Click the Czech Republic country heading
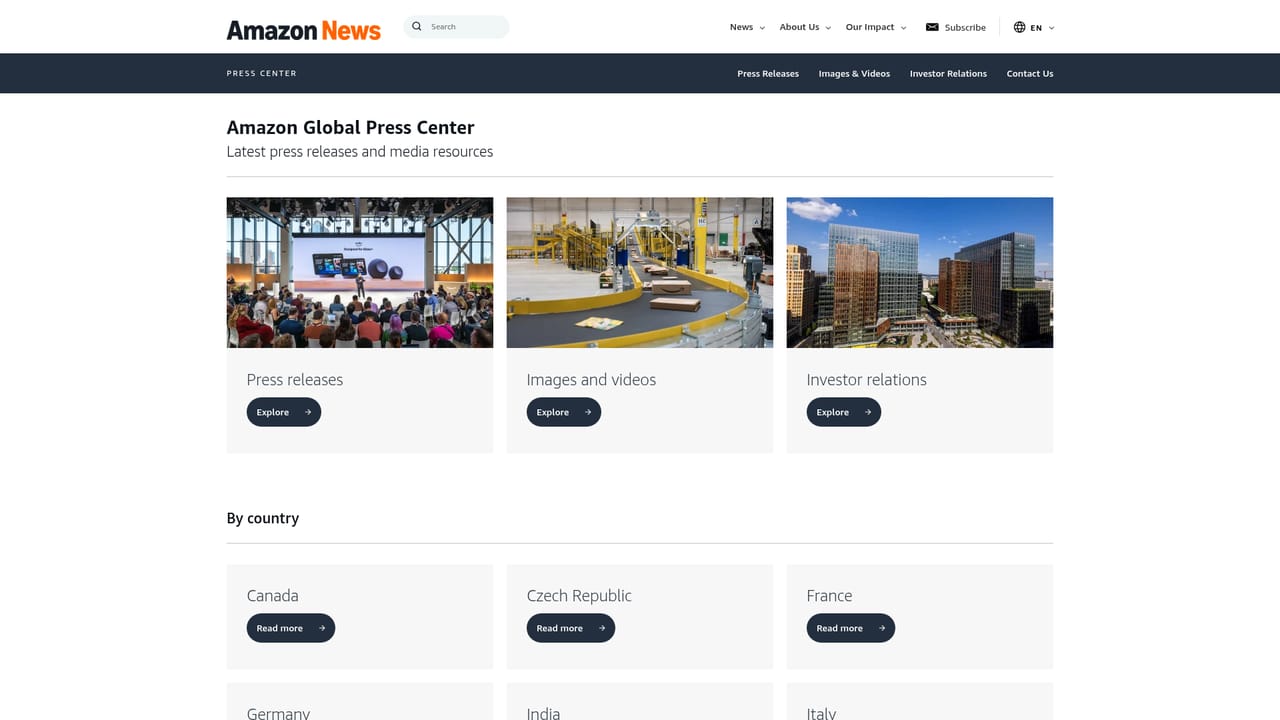 (x=579, y=596)
